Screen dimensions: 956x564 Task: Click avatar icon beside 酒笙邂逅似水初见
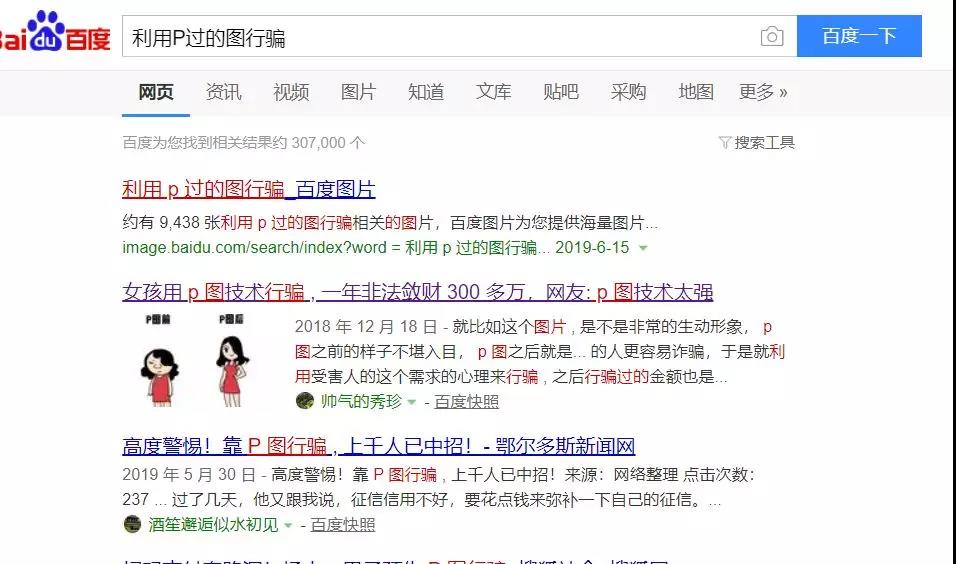(132, 524)
